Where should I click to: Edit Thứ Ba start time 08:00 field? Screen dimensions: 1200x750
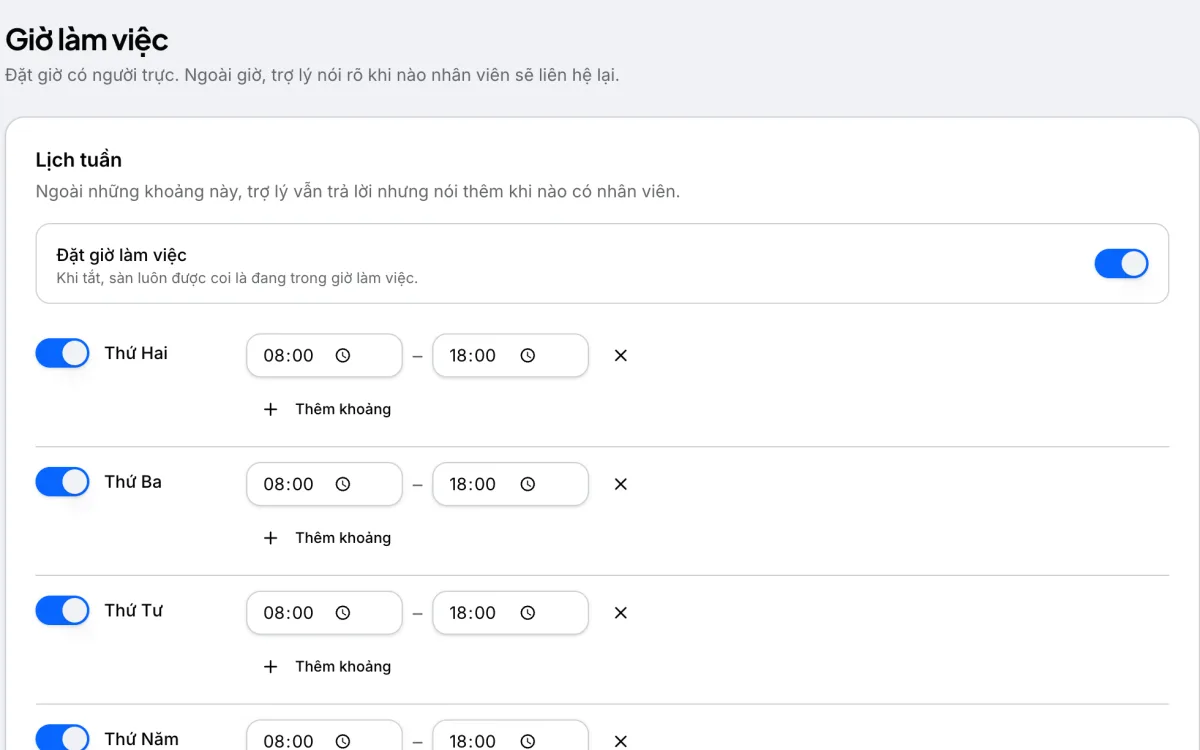point(324,484)
